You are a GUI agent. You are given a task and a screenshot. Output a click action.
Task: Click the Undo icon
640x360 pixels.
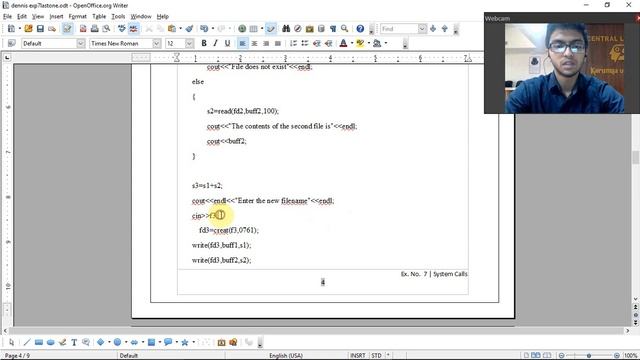click(x=204, y=29)
